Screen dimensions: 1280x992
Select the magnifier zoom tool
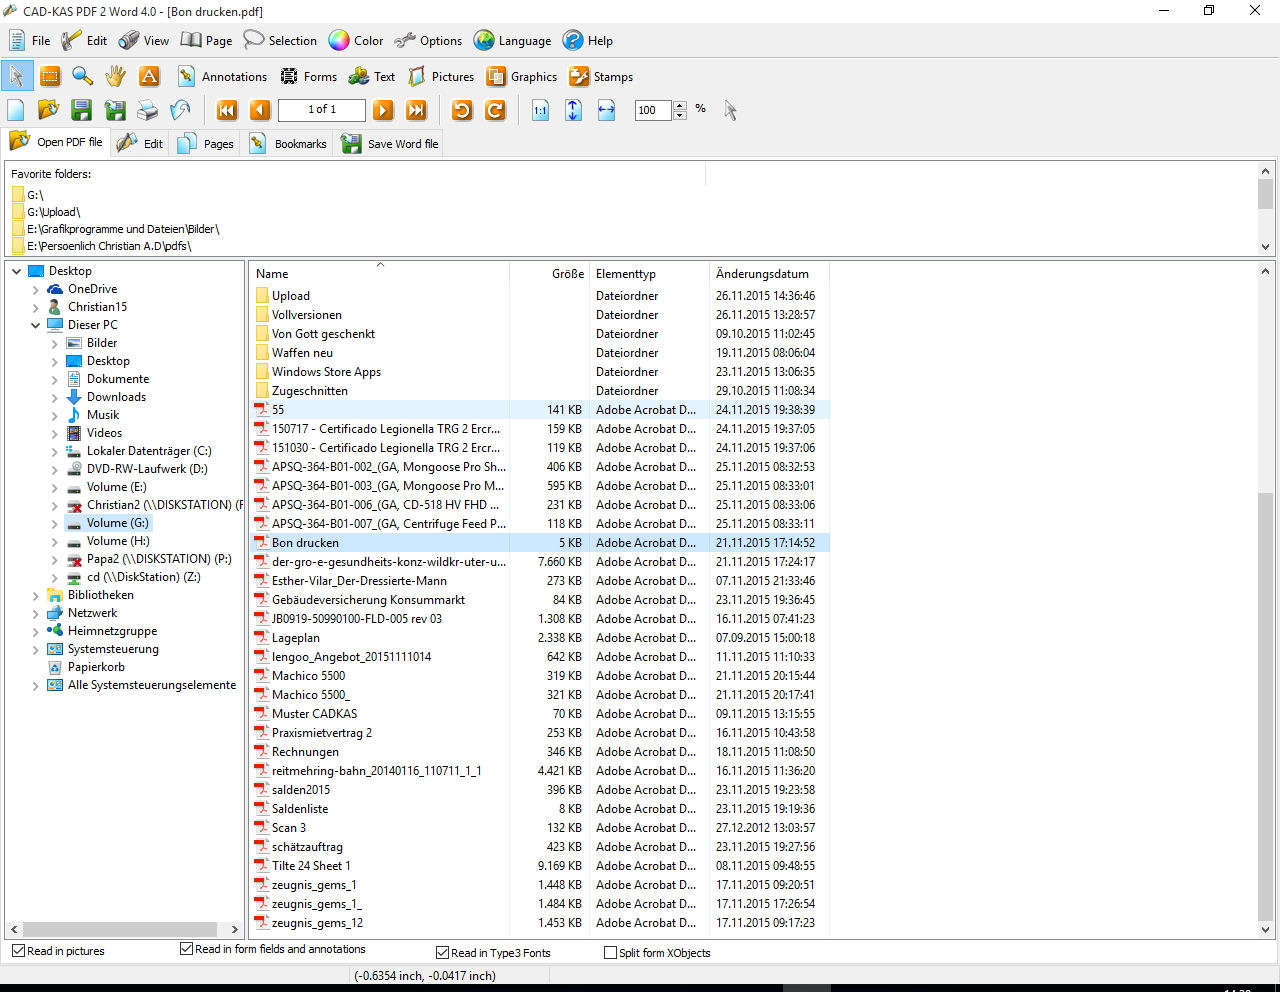click(83, 76)
